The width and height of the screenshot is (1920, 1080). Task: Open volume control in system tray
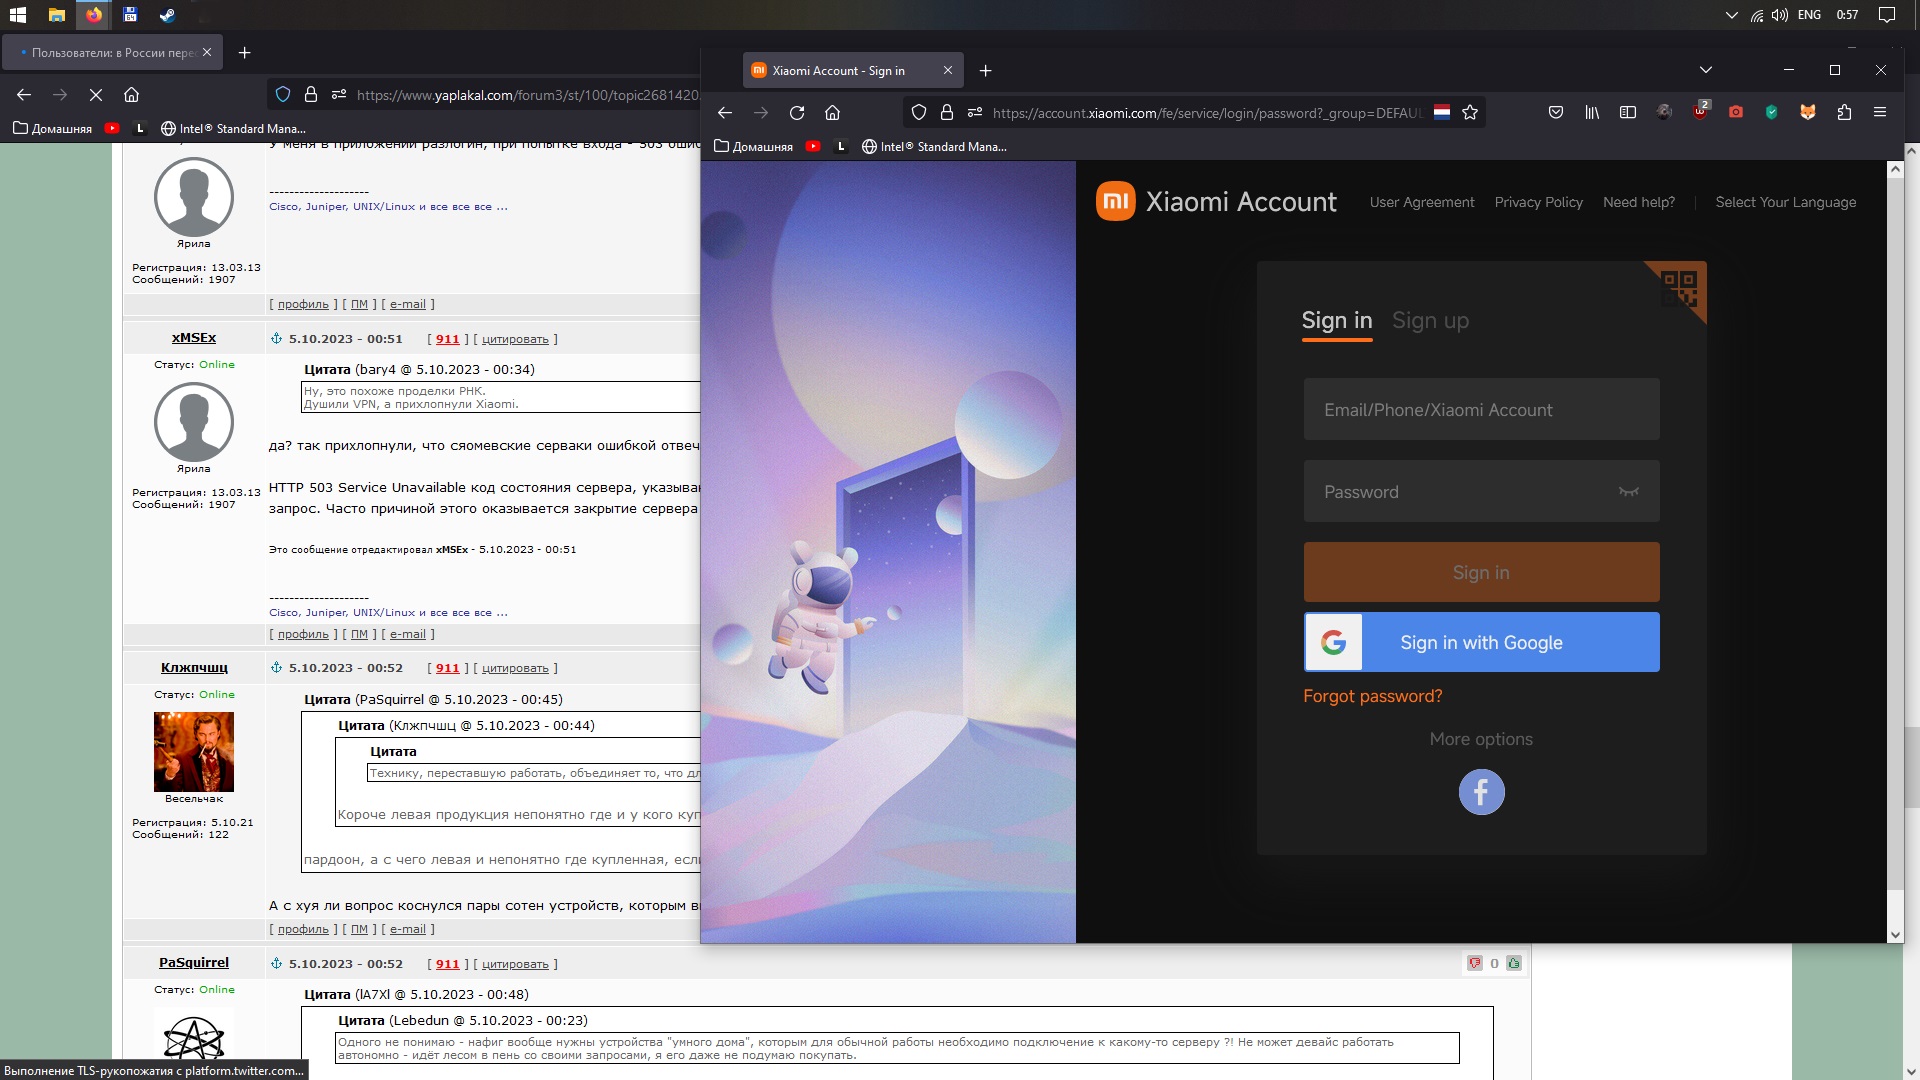(1780, 15)
